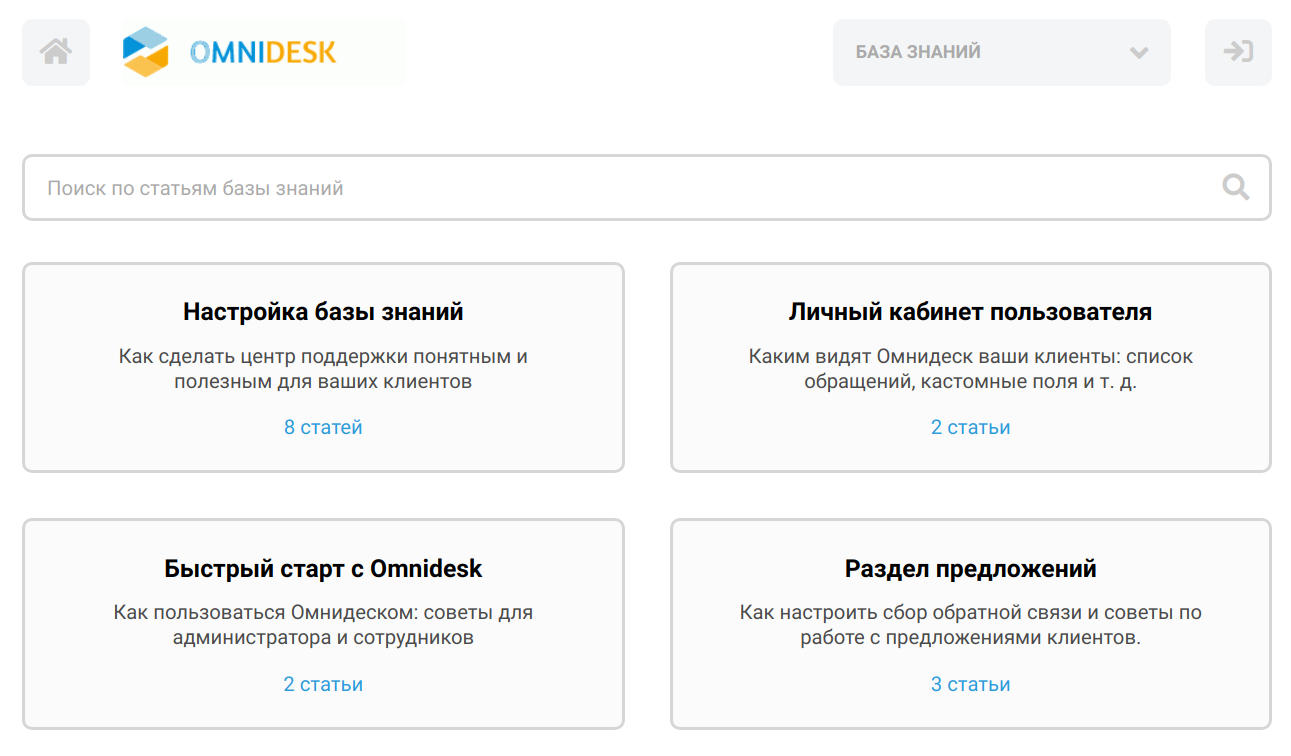Open the login arrow icon
The width and height of the screenshot is (1291, 756).
click(x=1238, y=52)
